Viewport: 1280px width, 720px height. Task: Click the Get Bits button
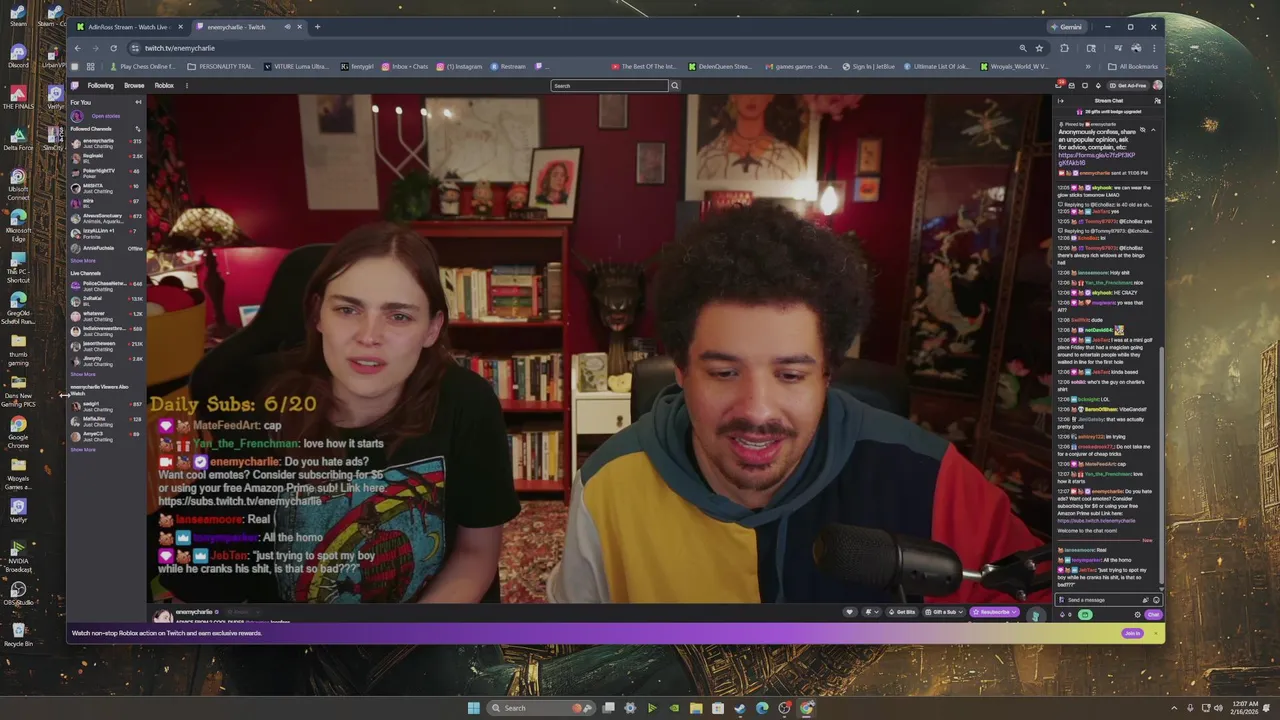[x=903, y=612]
